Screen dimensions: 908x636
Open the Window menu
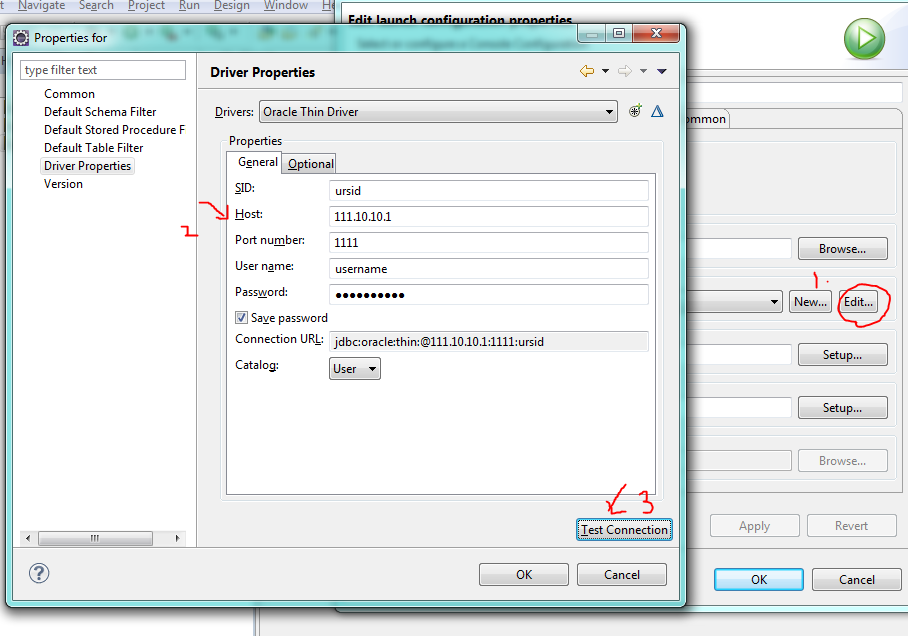285,5
